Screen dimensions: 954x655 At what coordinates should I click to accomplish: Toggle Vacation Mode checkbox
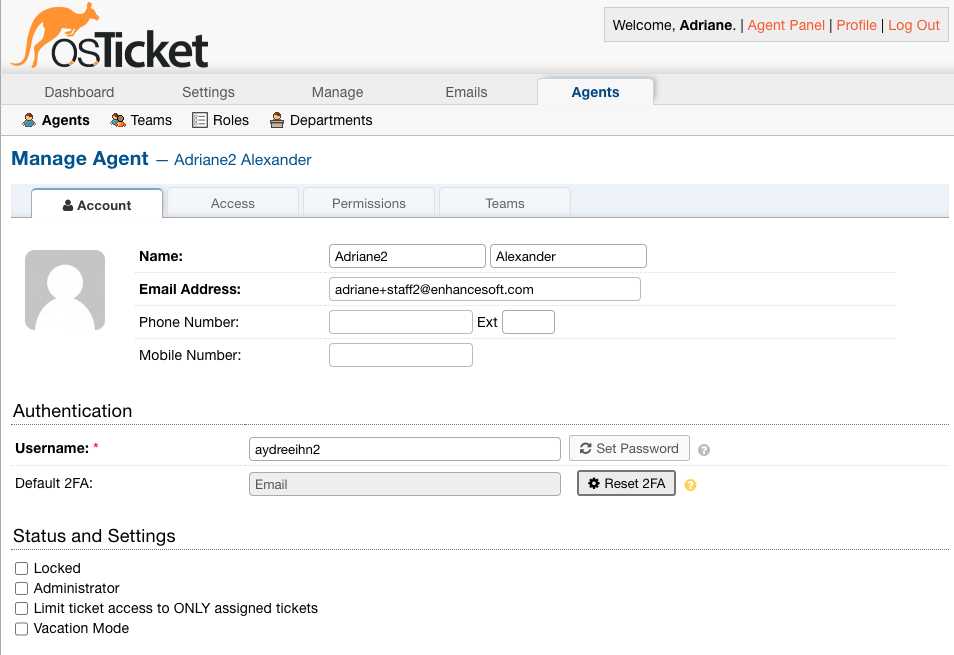(x=22, y=629)
